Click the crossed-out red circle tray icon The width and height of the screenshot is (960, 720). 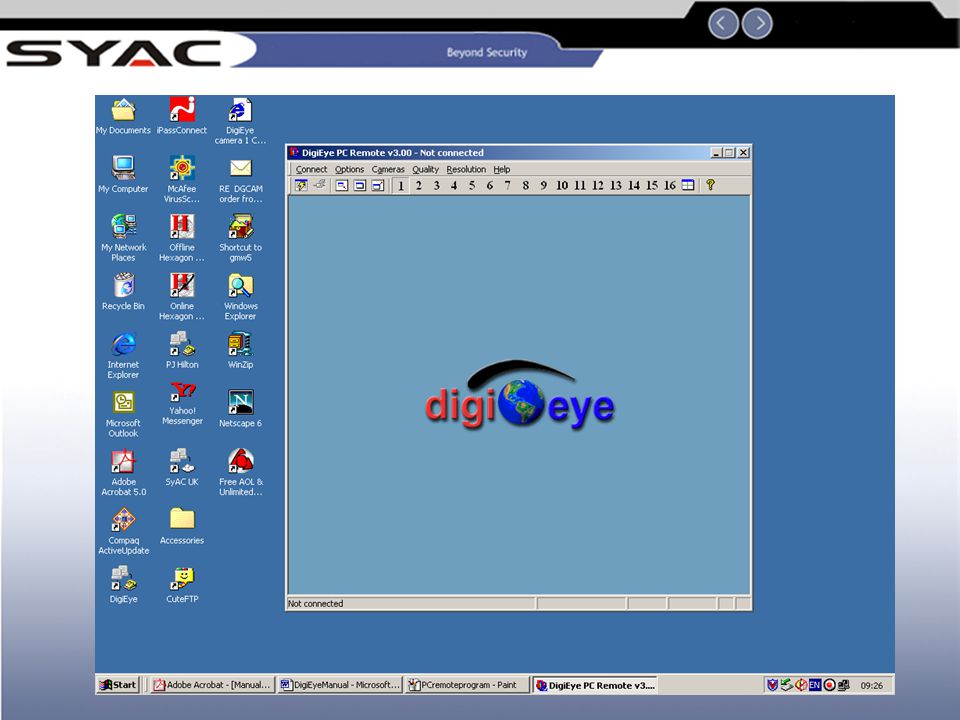coord(801,685)
